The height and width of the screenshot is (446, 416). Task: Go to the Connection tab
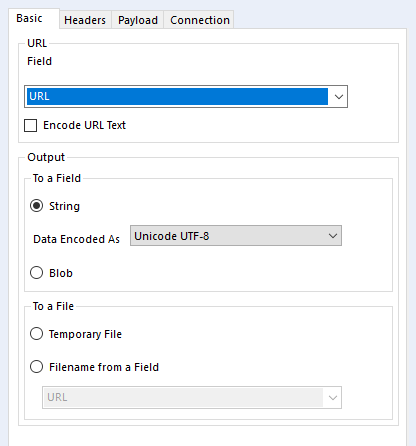click(199, 20)
